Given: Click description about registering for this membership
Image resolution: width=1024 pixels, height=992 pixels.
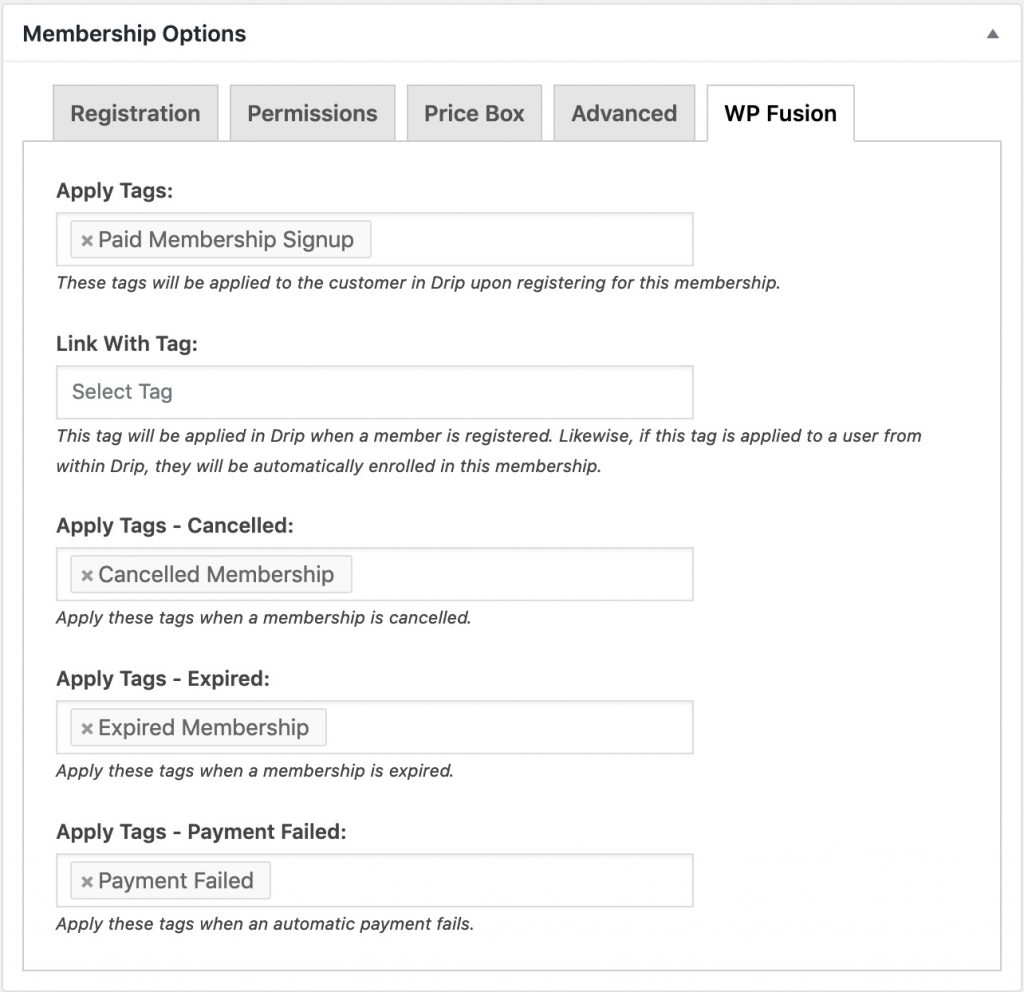Looking at the screenshot, I should click(x=419, y=283).
